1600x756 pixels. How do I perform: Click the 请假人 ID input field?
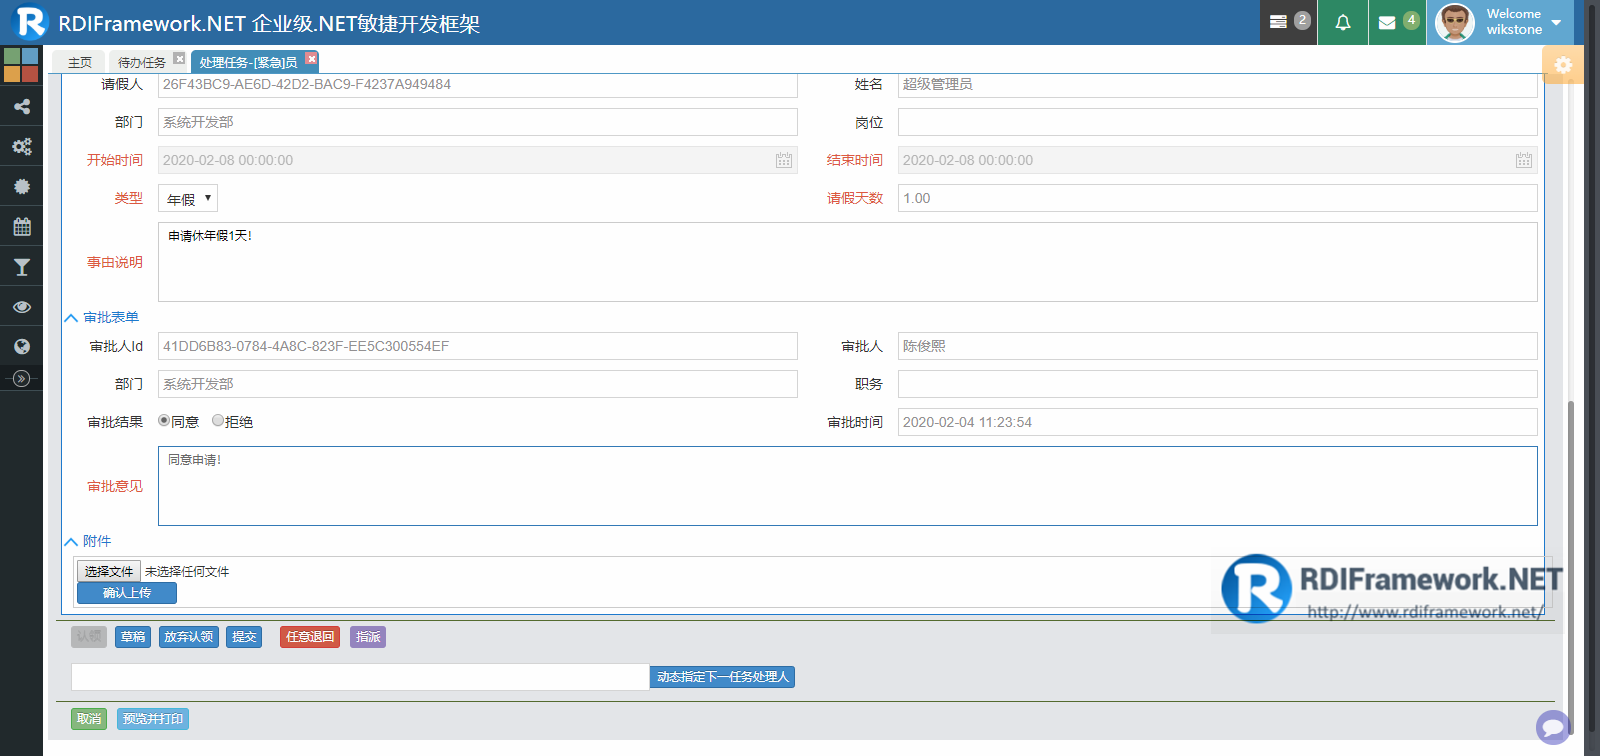(x=478, y=85)
